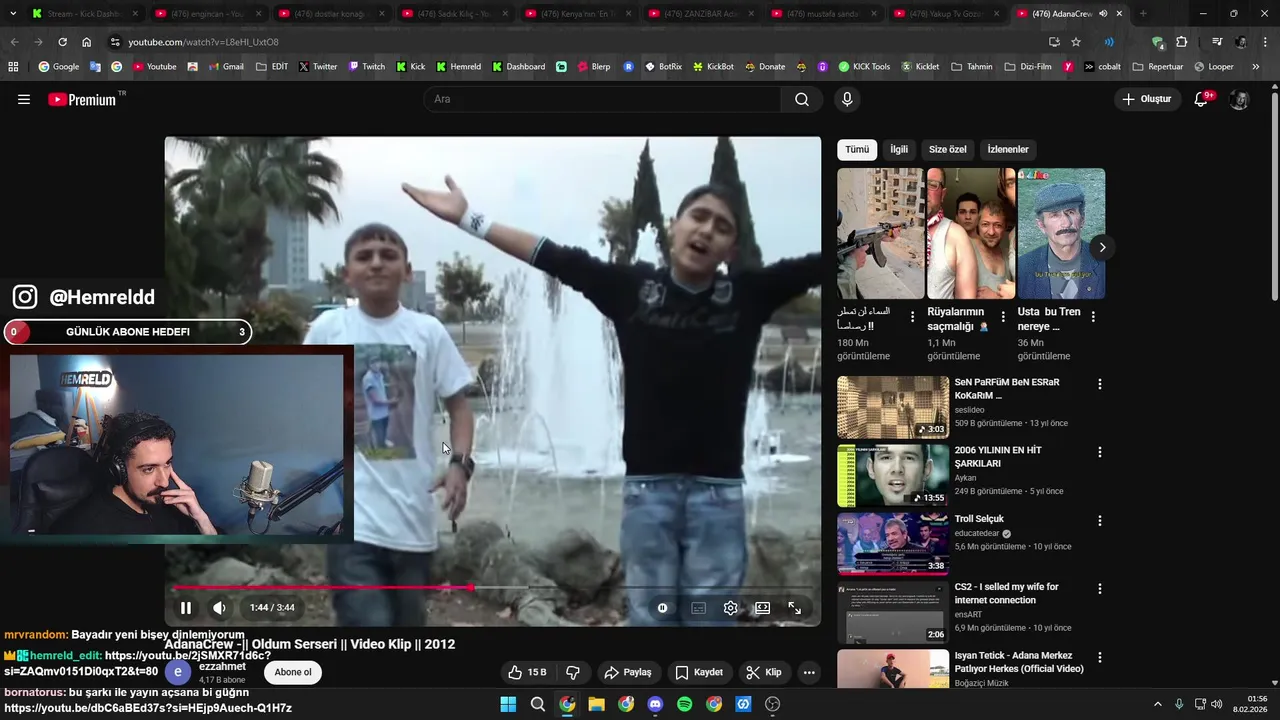Open options for SeN PaRFüM BeN ESRaR video
This screenshot has height=720, width=1280.
coord(1100,384)
